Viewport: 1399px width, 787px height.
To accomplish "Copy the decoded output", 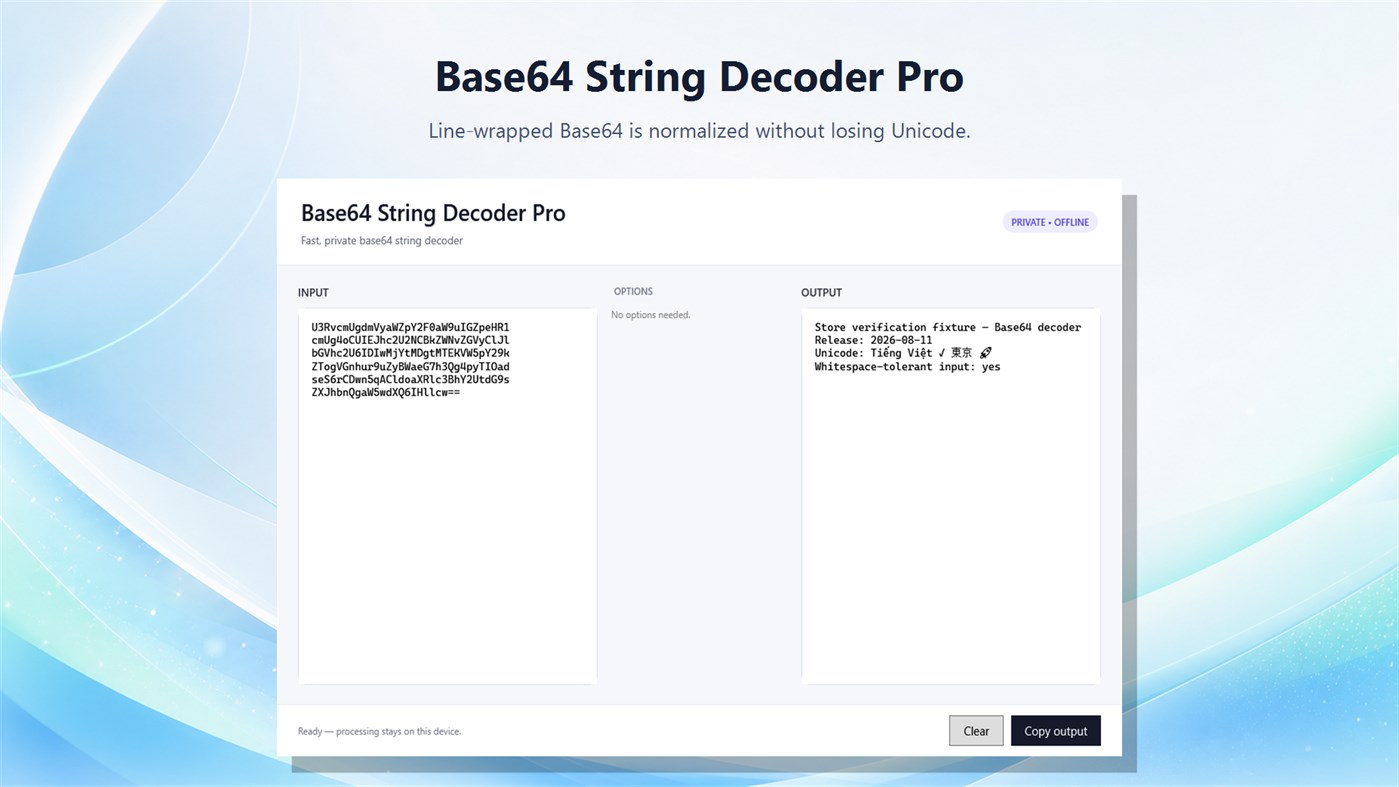I will [x=1055, y=731].
